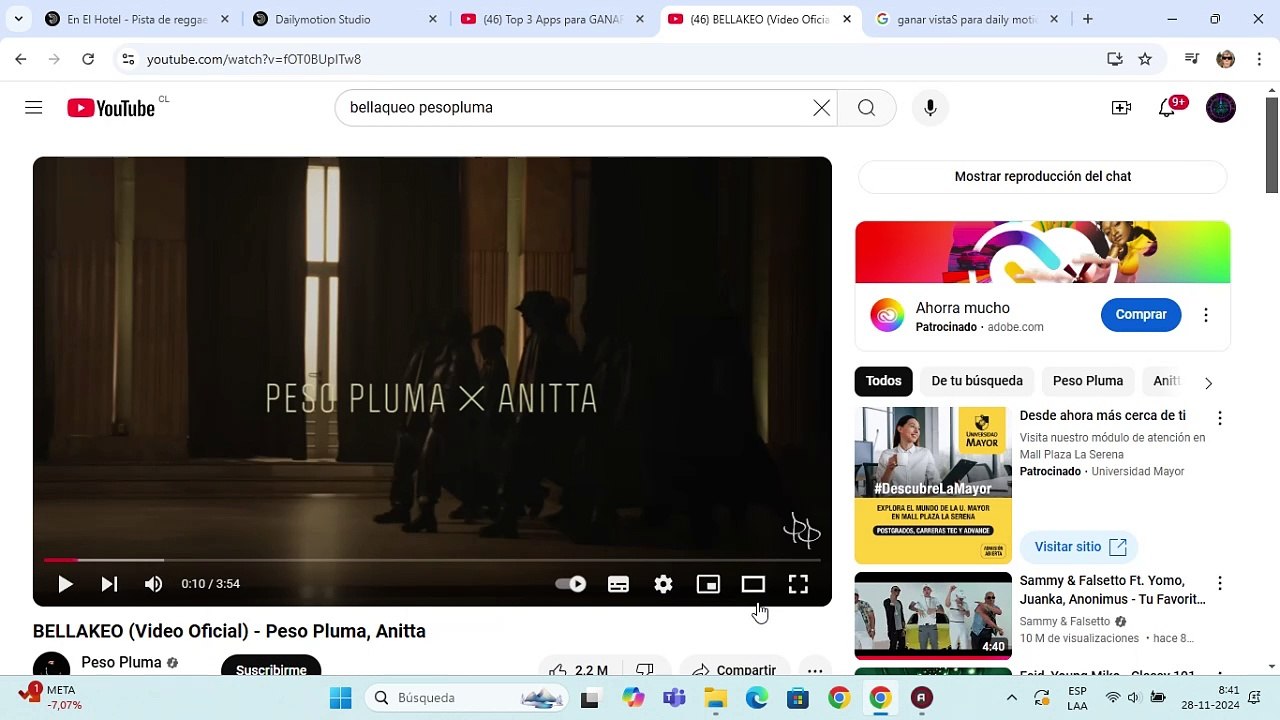Open the Adobe ad options menu
The height and width of the screenshot is (720, 1280).
click(x=1206, y=314)
